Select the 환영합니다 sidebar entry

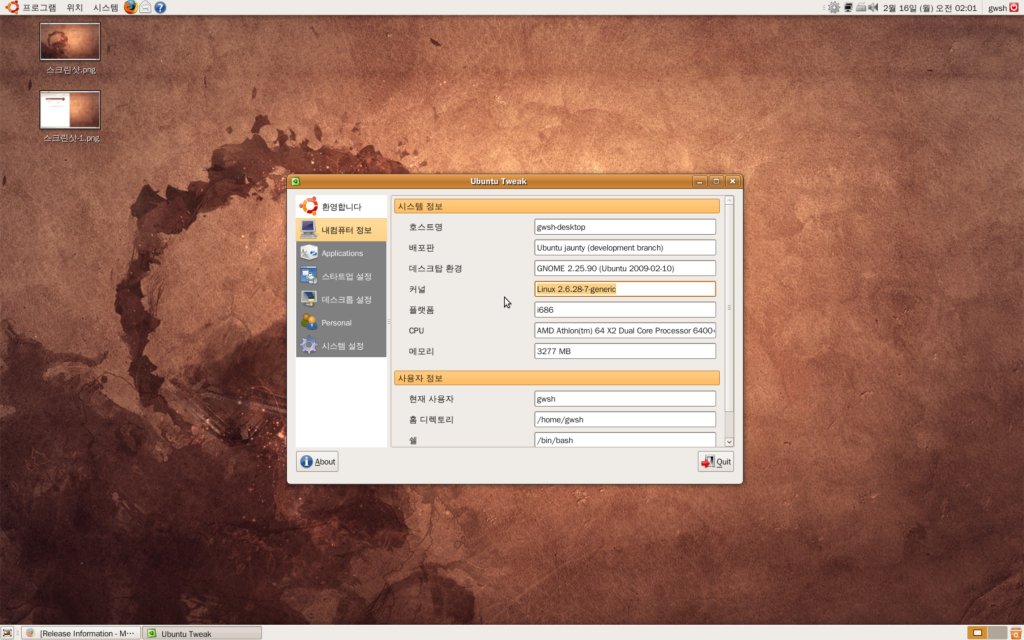(341, 206)
